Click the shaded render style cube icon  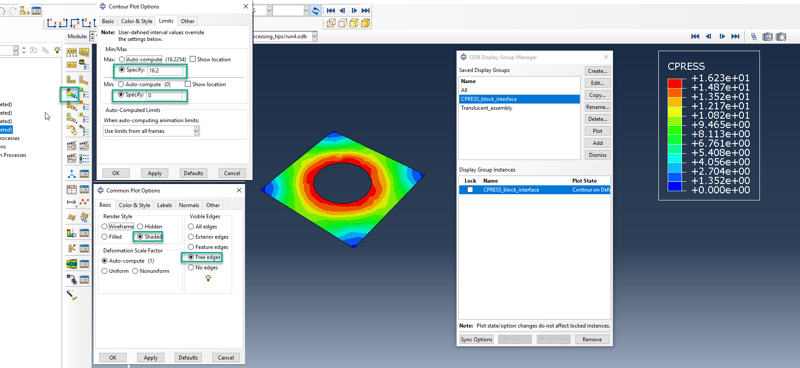click(x=365, y=23)
